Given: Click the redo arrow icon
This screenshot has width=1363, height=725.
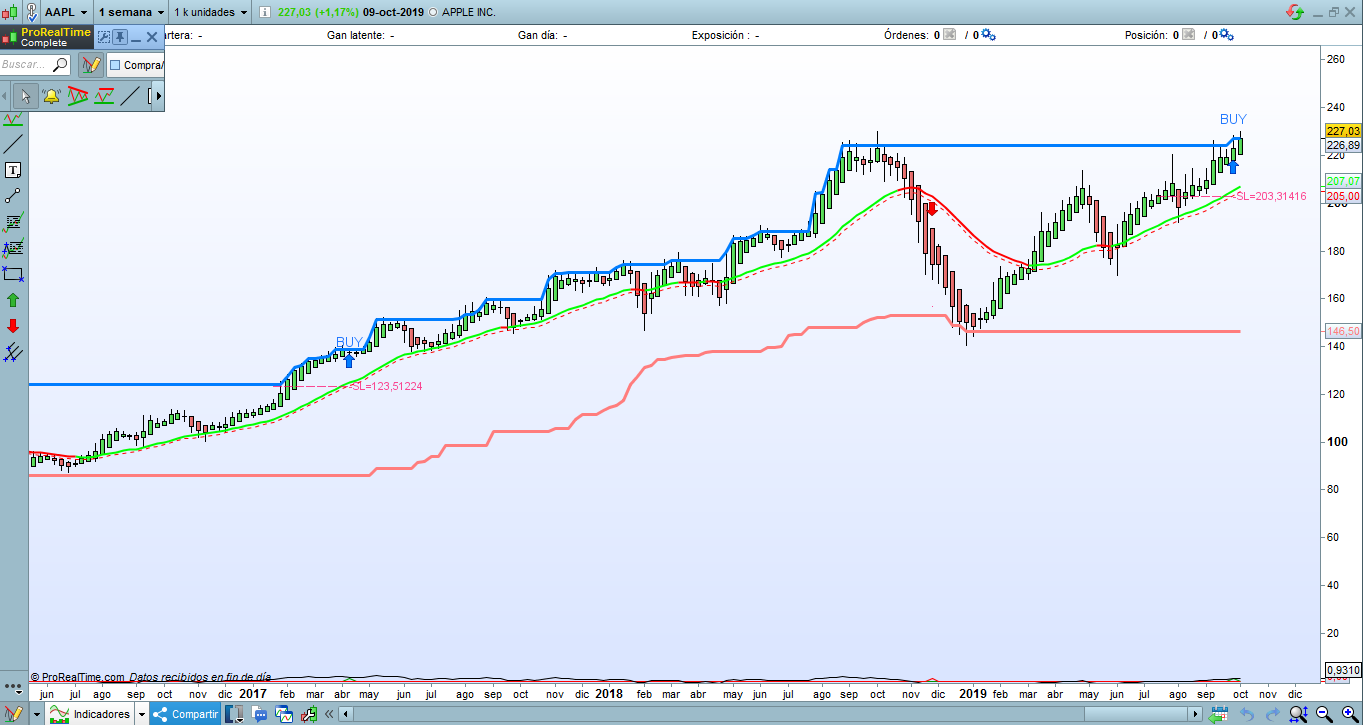Looking at the screenshot, I should 1271,714.
